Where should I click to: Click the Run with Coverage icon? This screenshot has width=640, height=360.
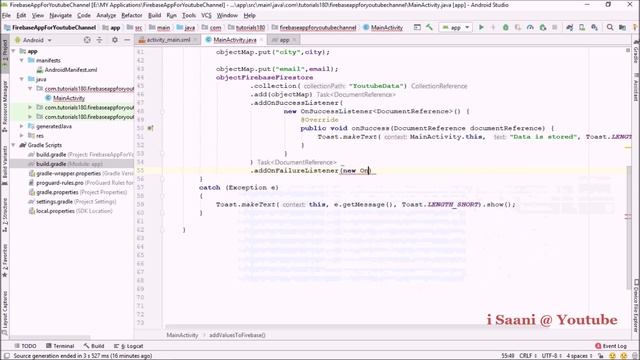(x=518, y=27)
